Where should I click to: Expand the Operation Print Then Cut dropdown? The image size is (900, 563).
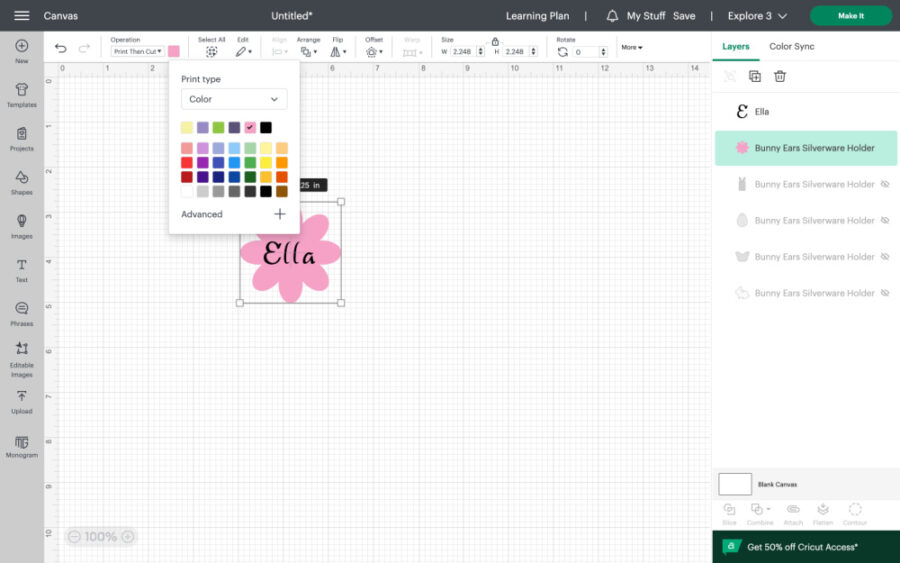pyautogui.click(x=137, y=51)
